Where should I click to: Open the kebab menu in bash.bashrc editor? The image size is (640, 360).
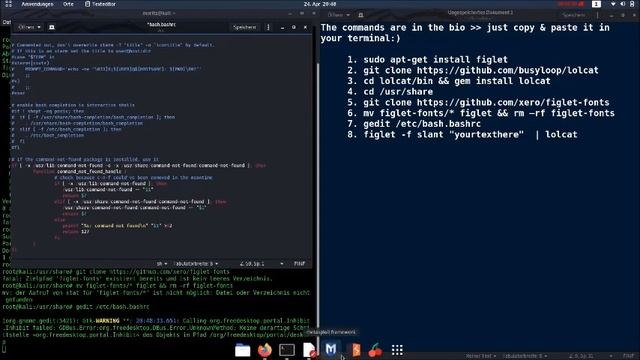click(268, 27)
